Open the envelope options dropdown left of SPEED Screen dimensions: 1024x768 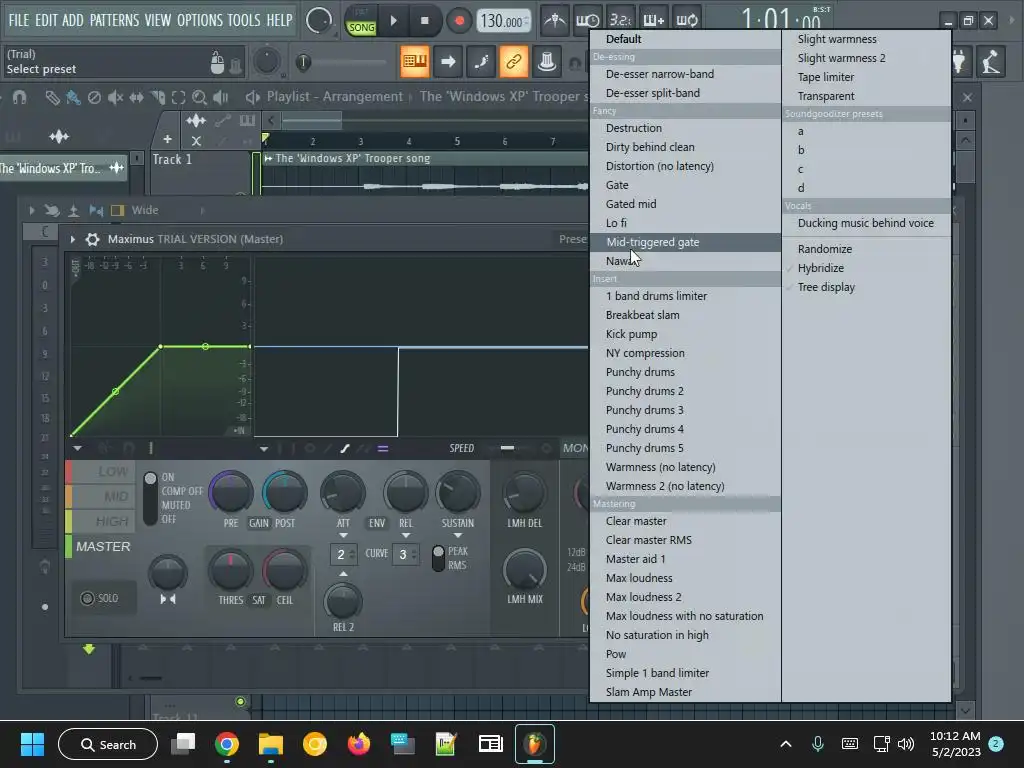[264, 449]
